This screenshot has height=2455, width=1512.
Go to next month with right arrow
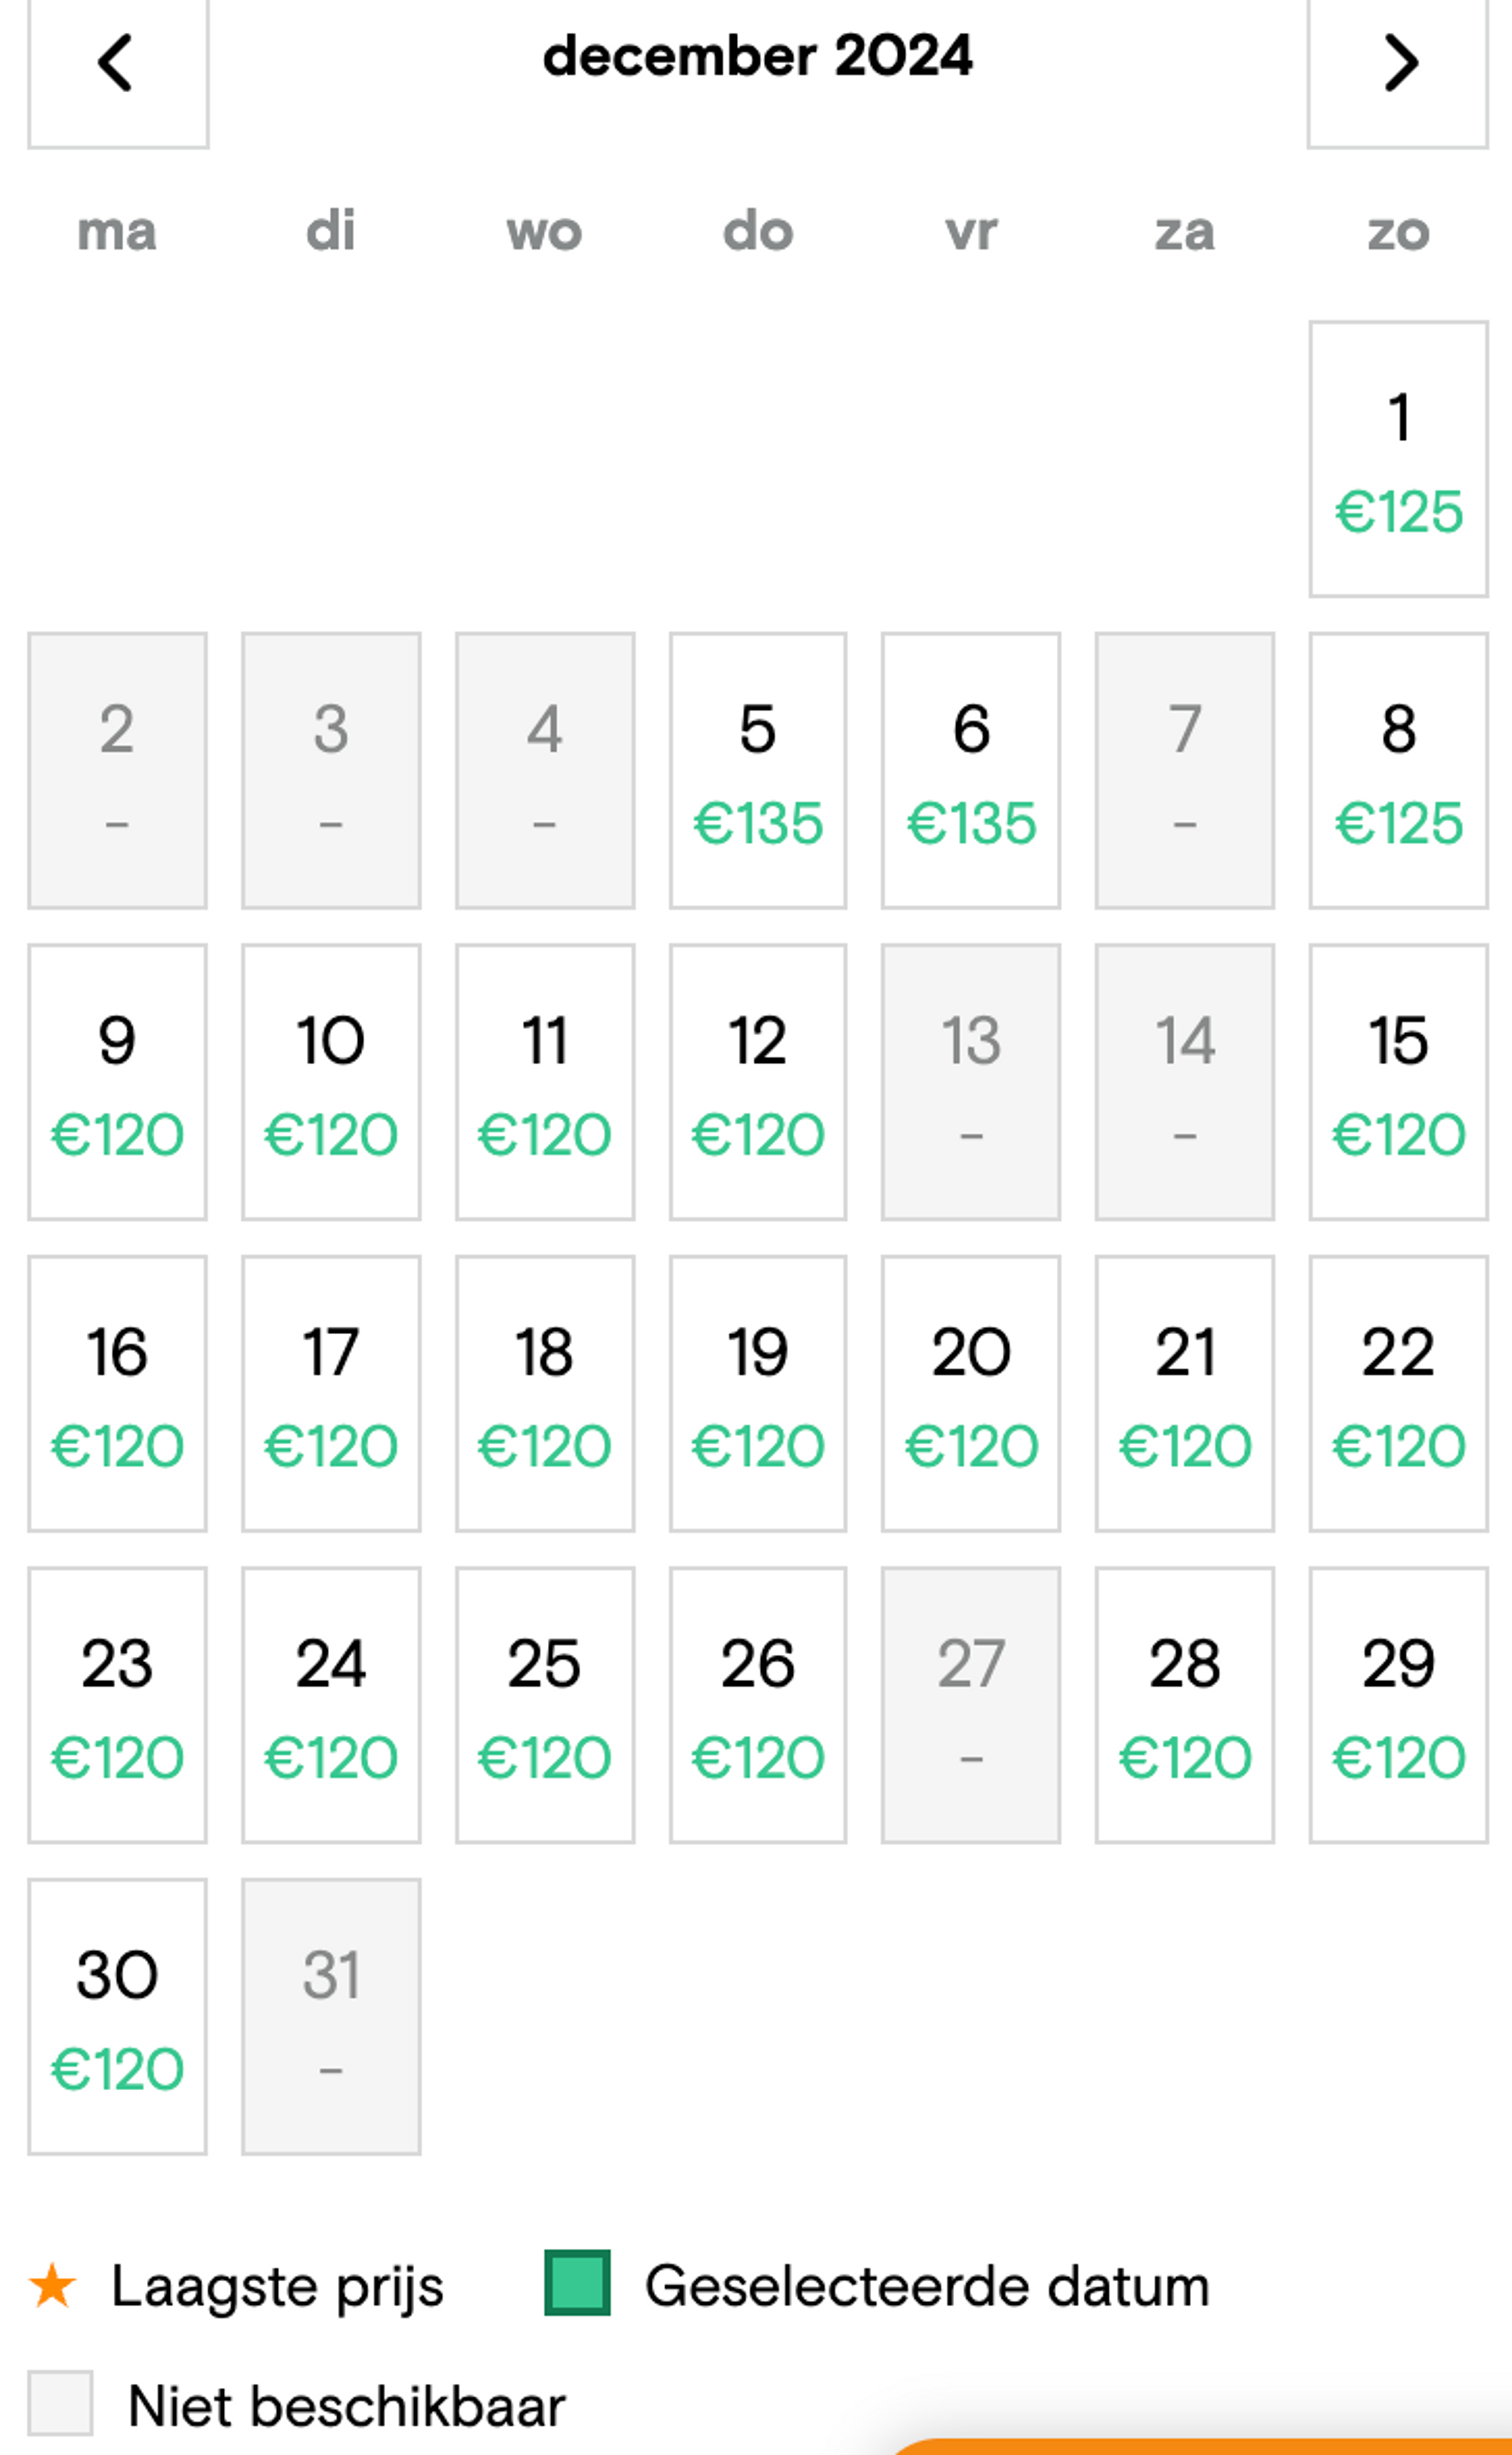[x=1398, y=65]
